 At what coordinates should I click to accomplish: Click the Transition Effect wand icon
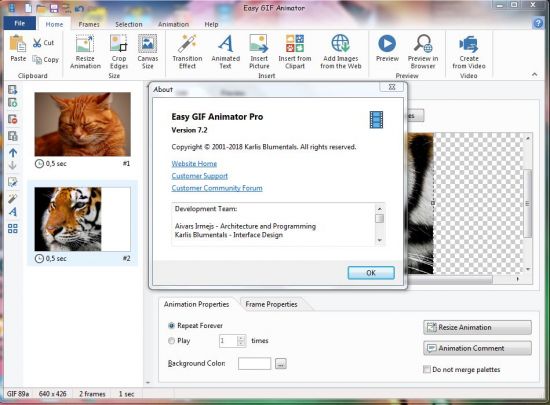click(187, 43)
